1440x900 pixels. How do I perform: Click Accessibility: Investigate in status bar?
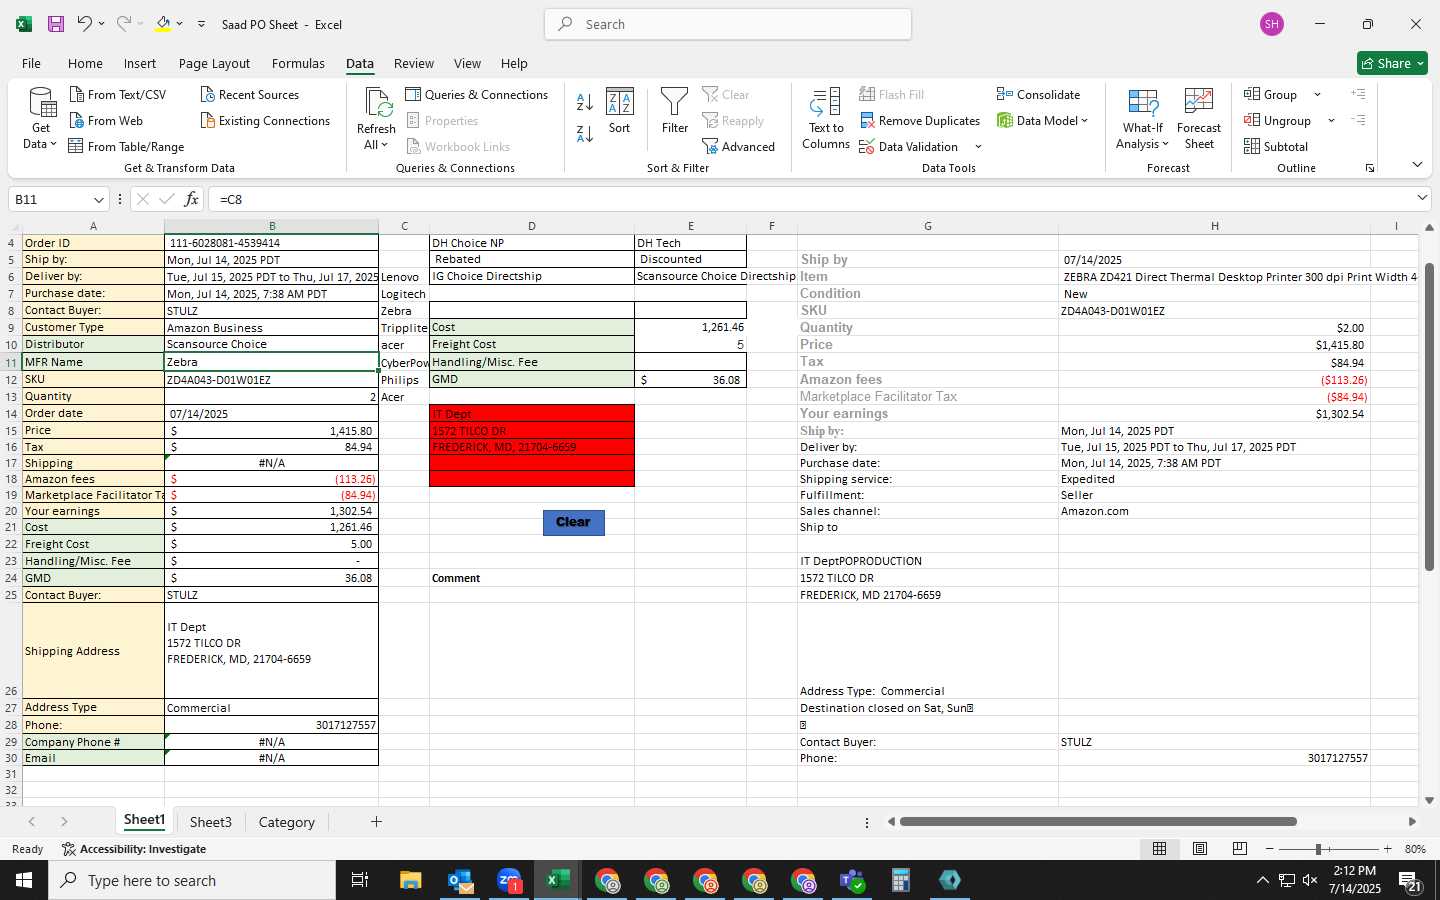tap(134, 849)
